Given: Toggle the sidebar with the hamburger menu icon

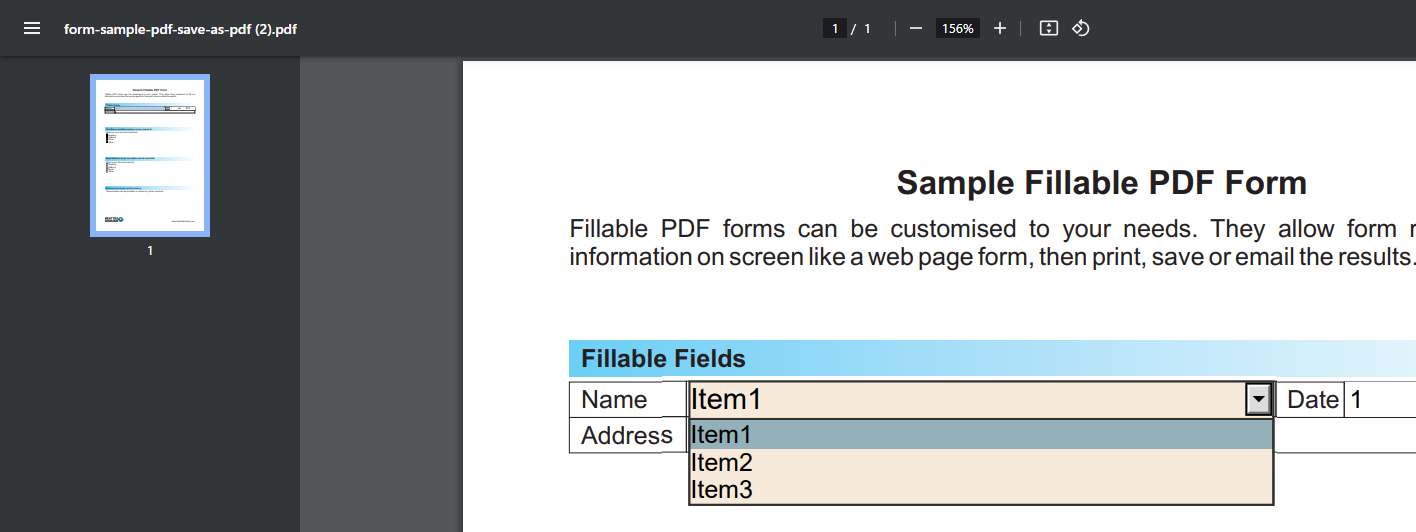Looking at the screenshot, I should pos(32,28).
